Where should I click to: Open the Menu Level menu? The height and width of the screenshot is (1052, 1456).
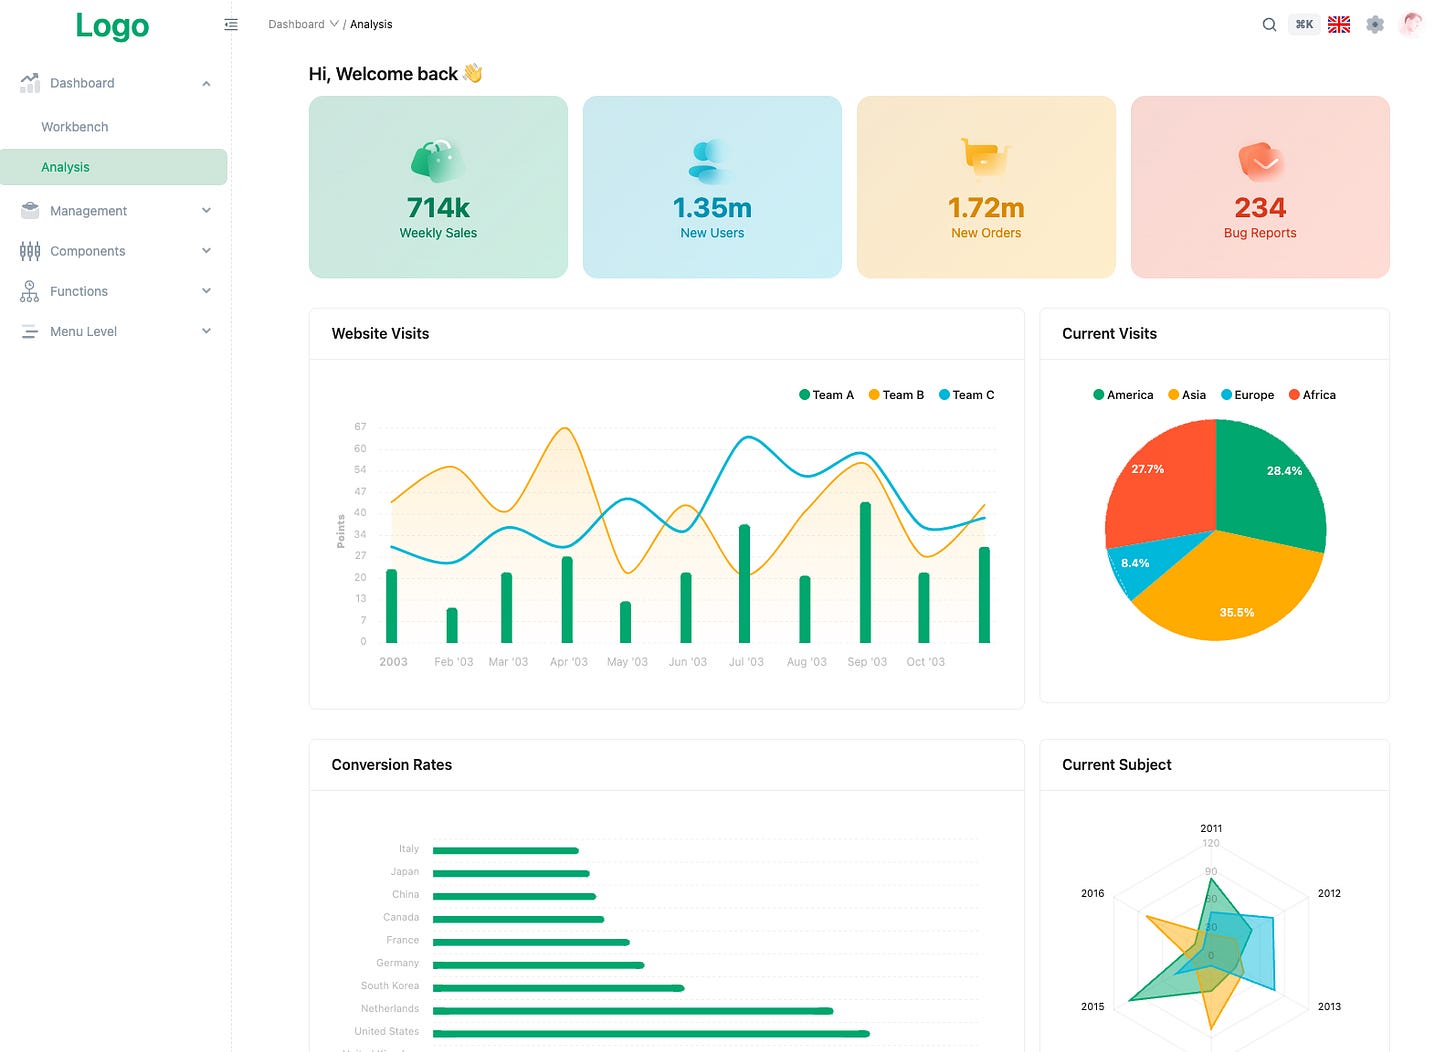tap(114, 331)
